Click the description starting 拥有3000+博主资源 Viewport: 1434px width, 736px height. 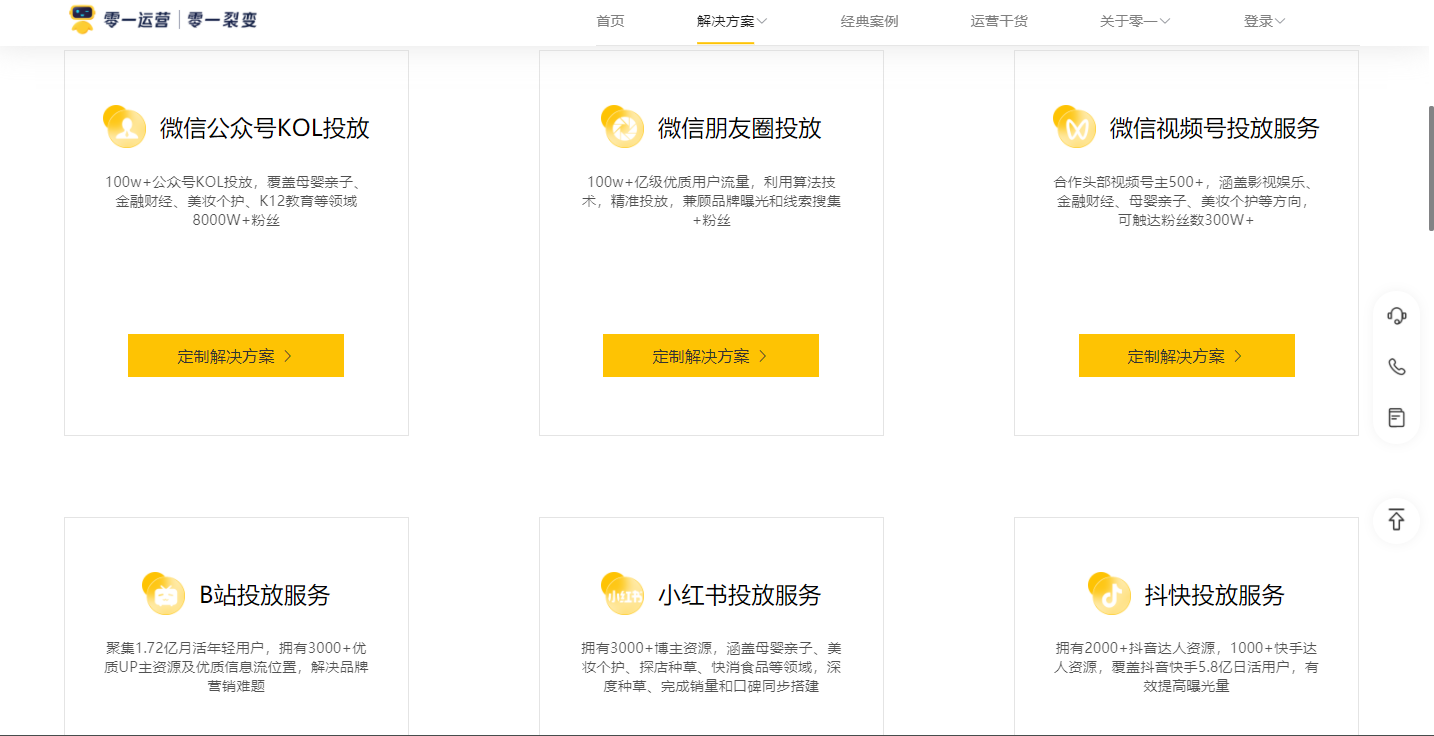[711, 667]
